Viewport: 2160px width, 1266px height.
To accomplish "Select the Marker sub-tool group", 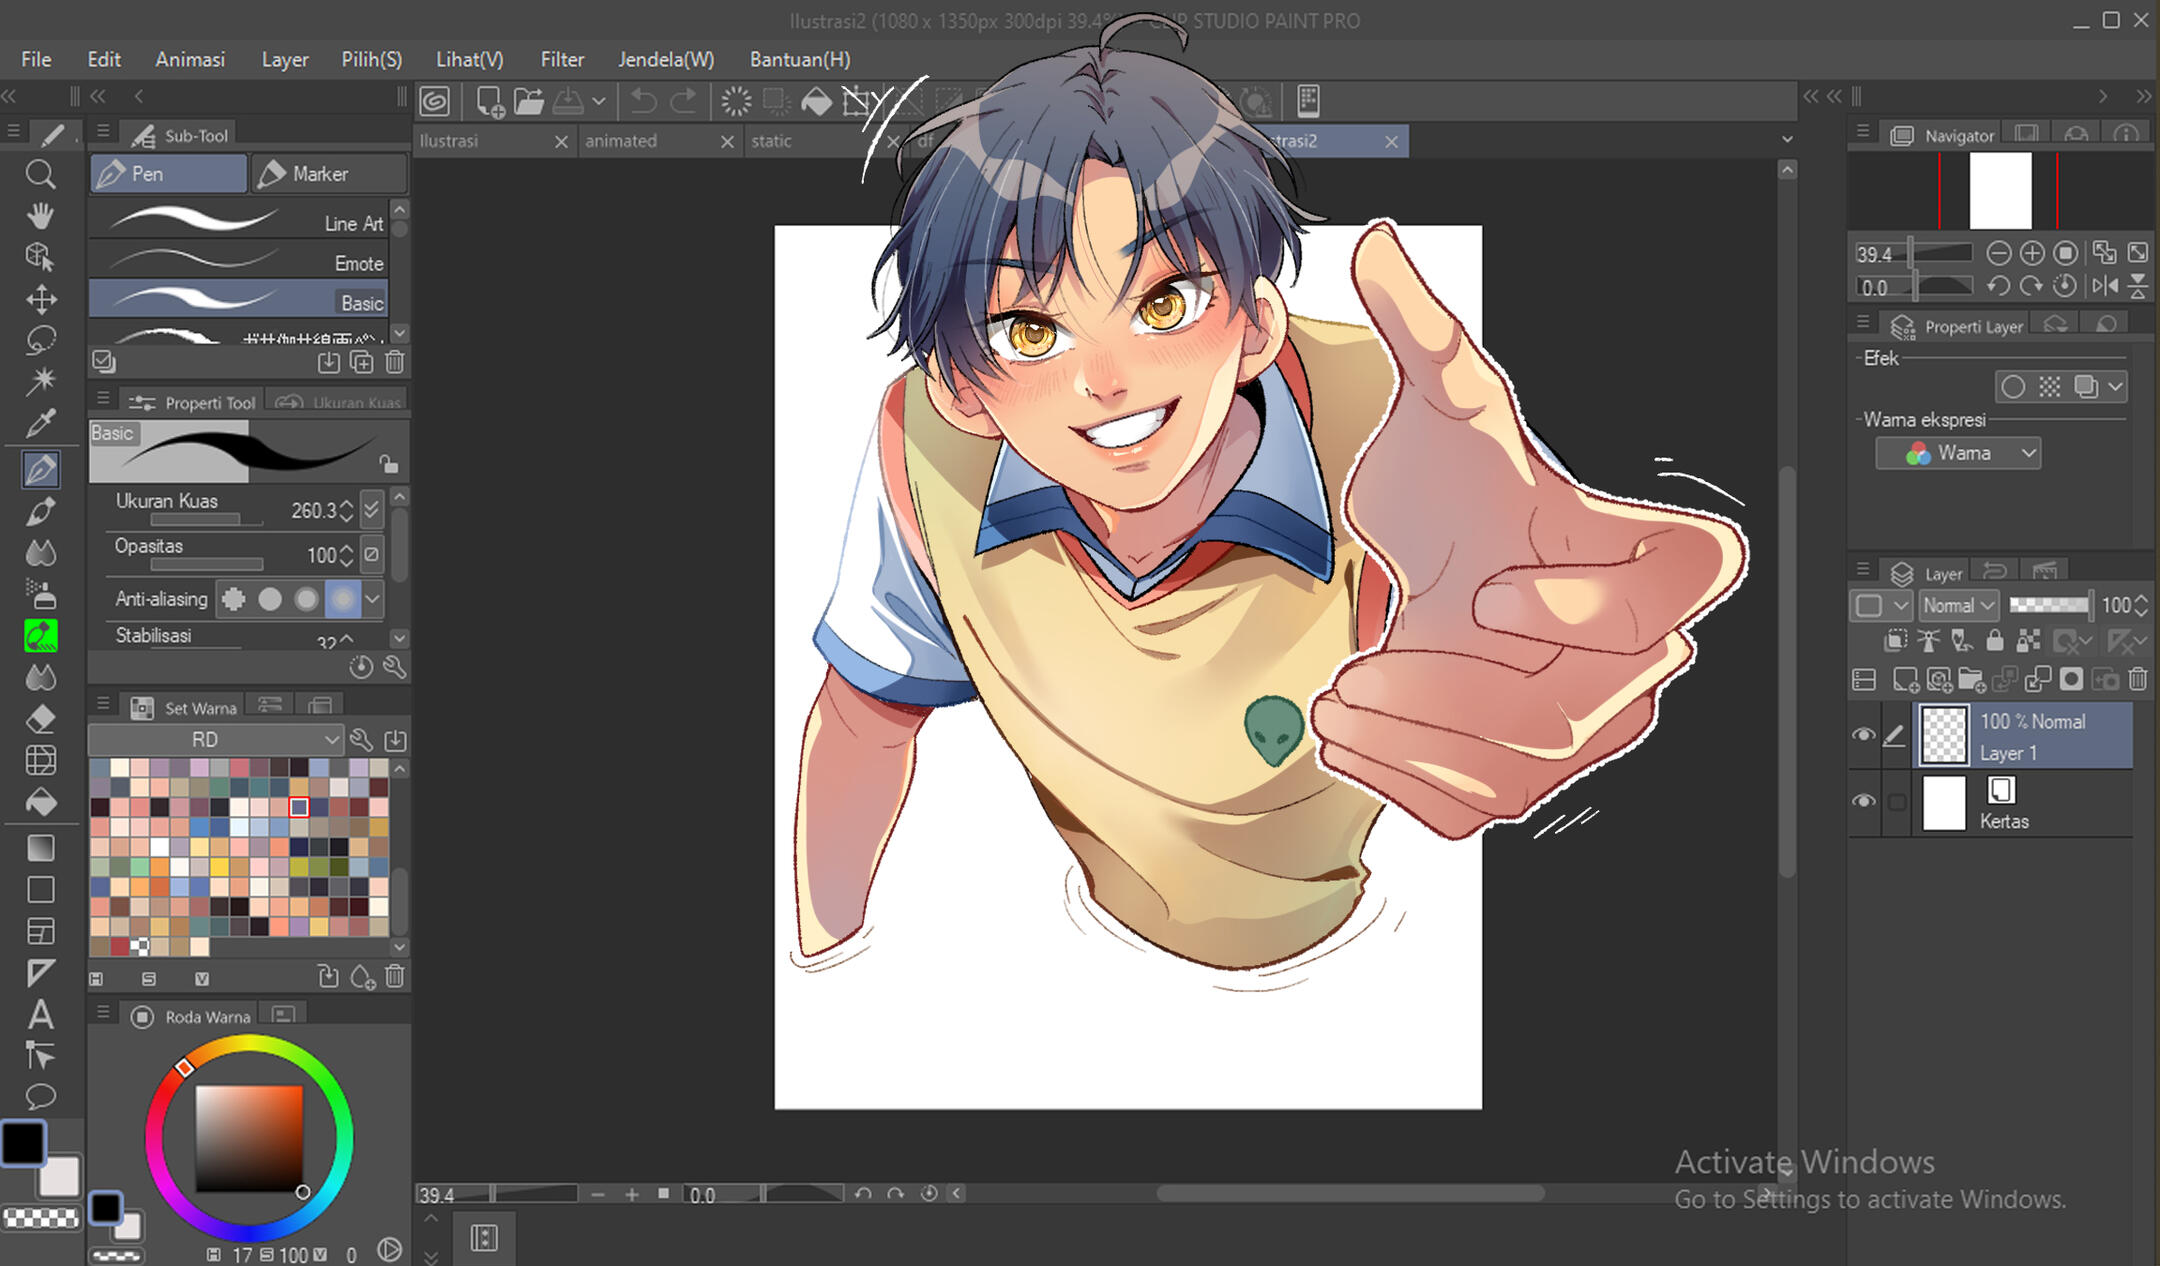I will tap(328, 174).
